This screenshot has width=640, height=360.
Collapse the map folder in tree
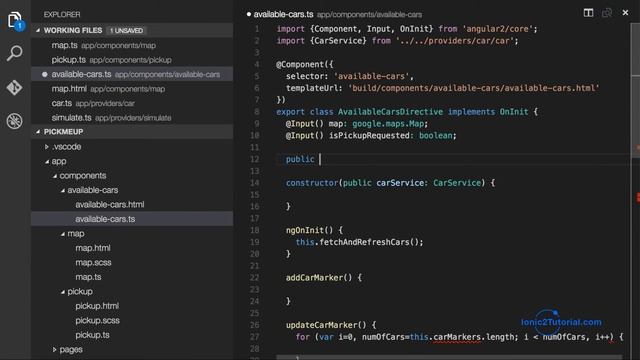point(62,234)
